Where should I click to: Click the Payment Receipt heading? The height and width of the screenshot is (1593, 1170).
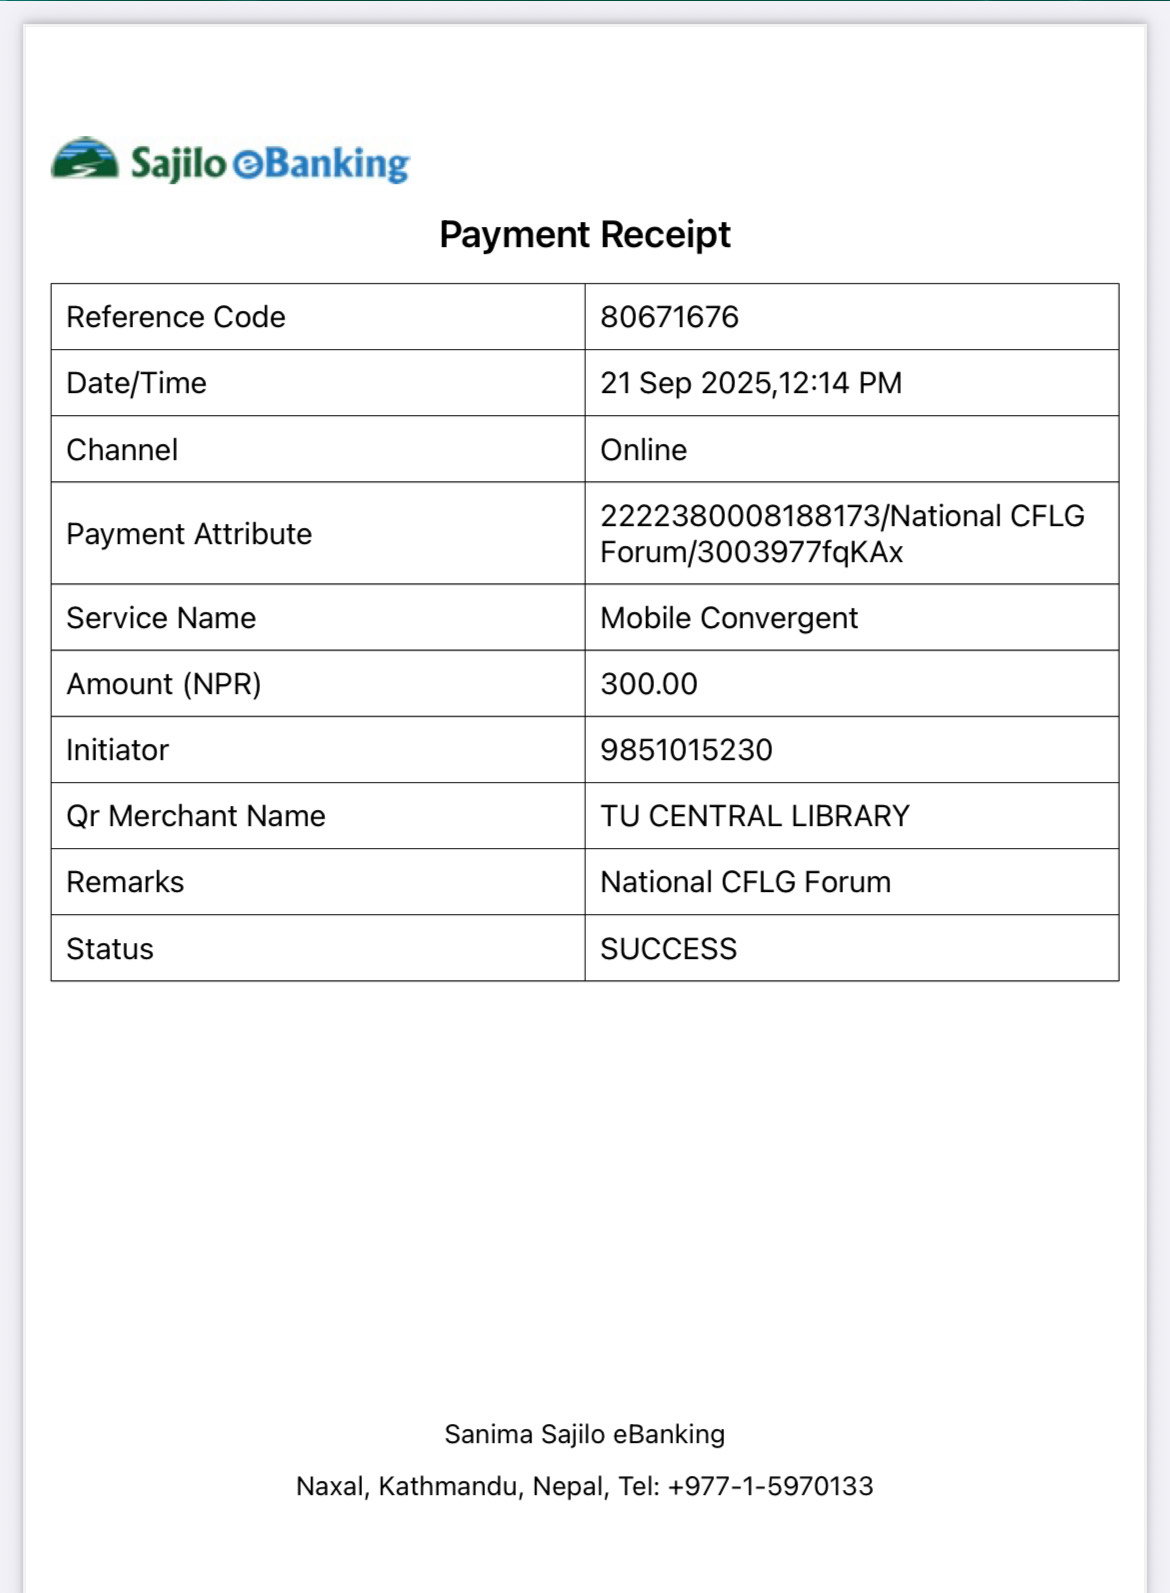[585, 235]
